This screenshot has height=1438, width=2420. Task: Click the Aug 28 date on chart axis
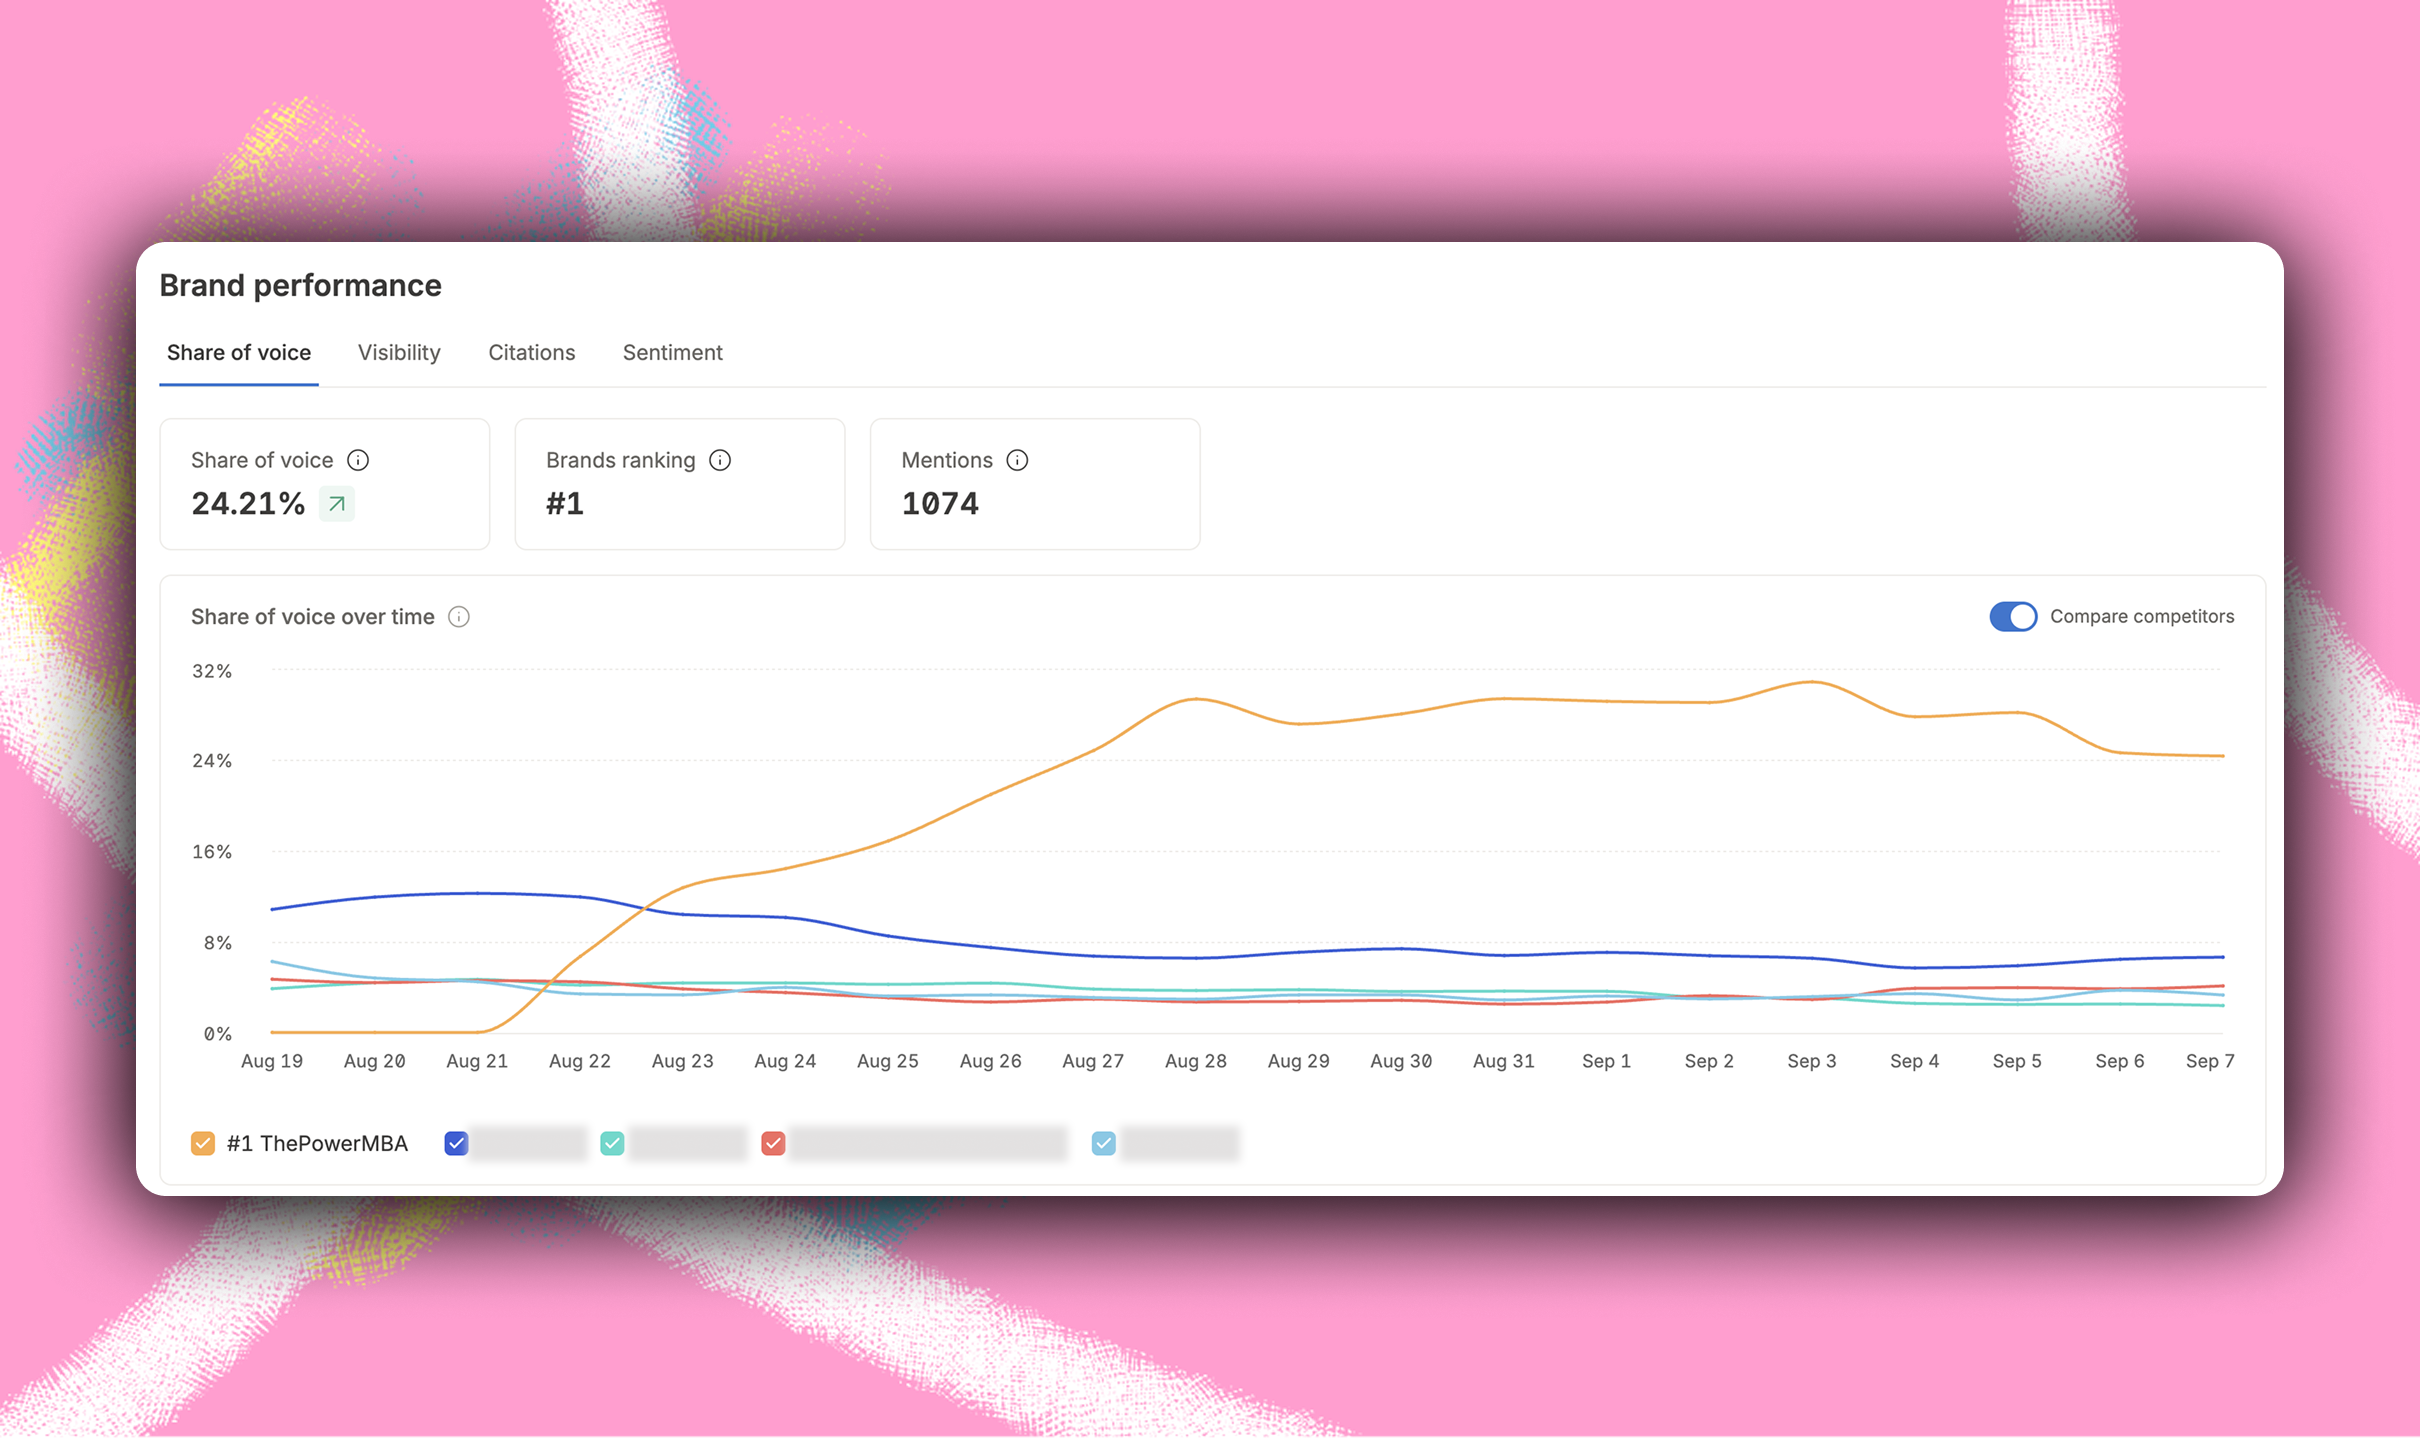tap(1195, 1061)
